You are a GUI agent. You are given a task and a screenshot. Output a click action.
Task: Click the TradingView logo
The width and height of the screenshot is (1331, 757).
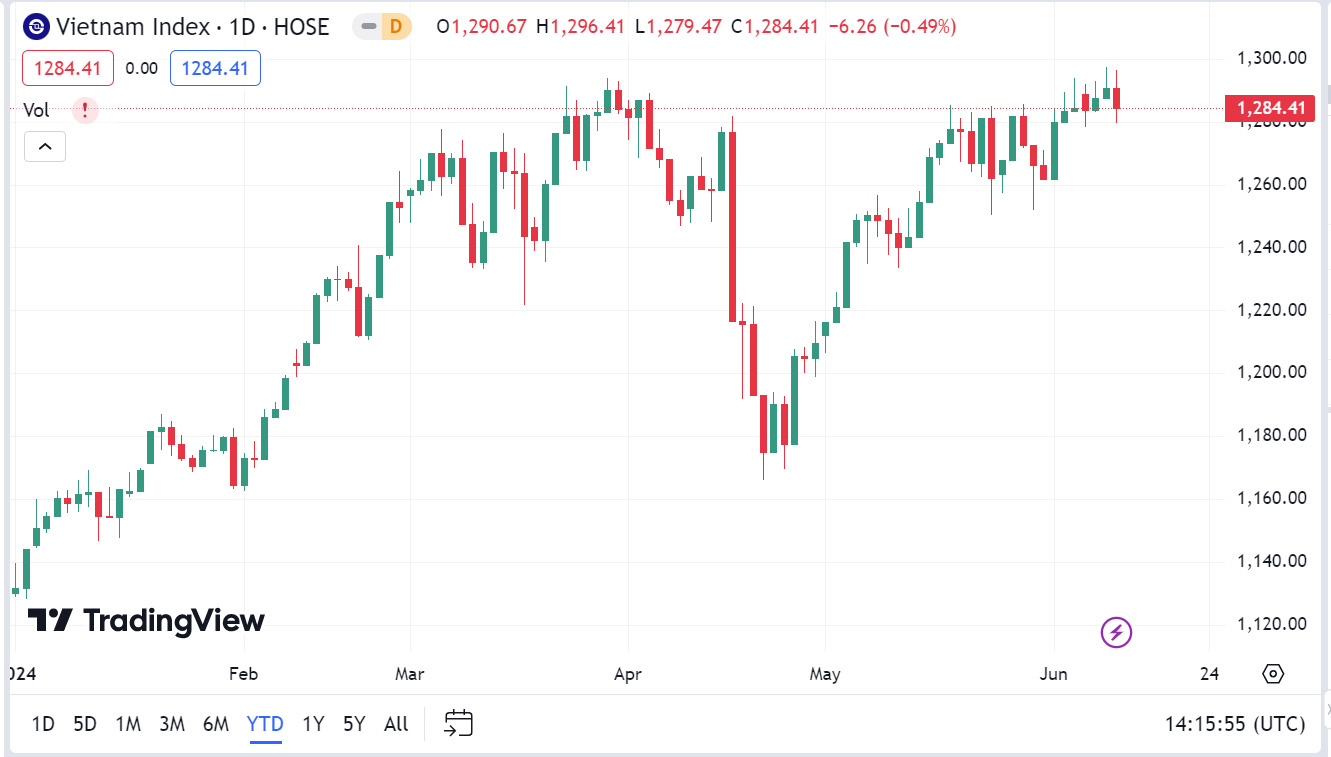point(146,621)
